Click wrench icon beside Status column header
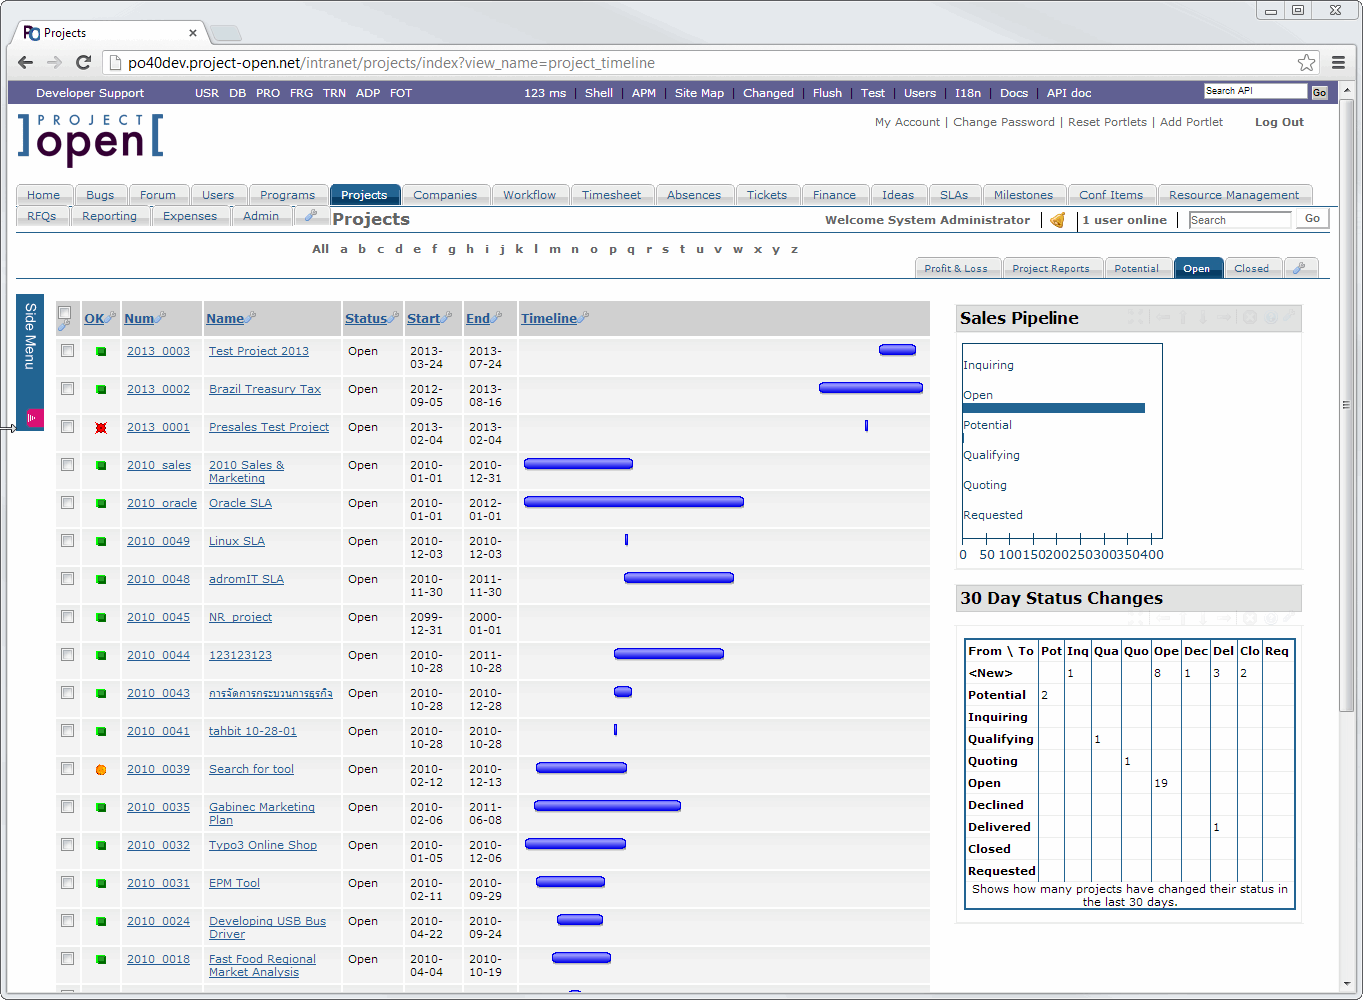Image resolution: width=1363 pixels, height=1000 pixels. (x=393, y=317)
